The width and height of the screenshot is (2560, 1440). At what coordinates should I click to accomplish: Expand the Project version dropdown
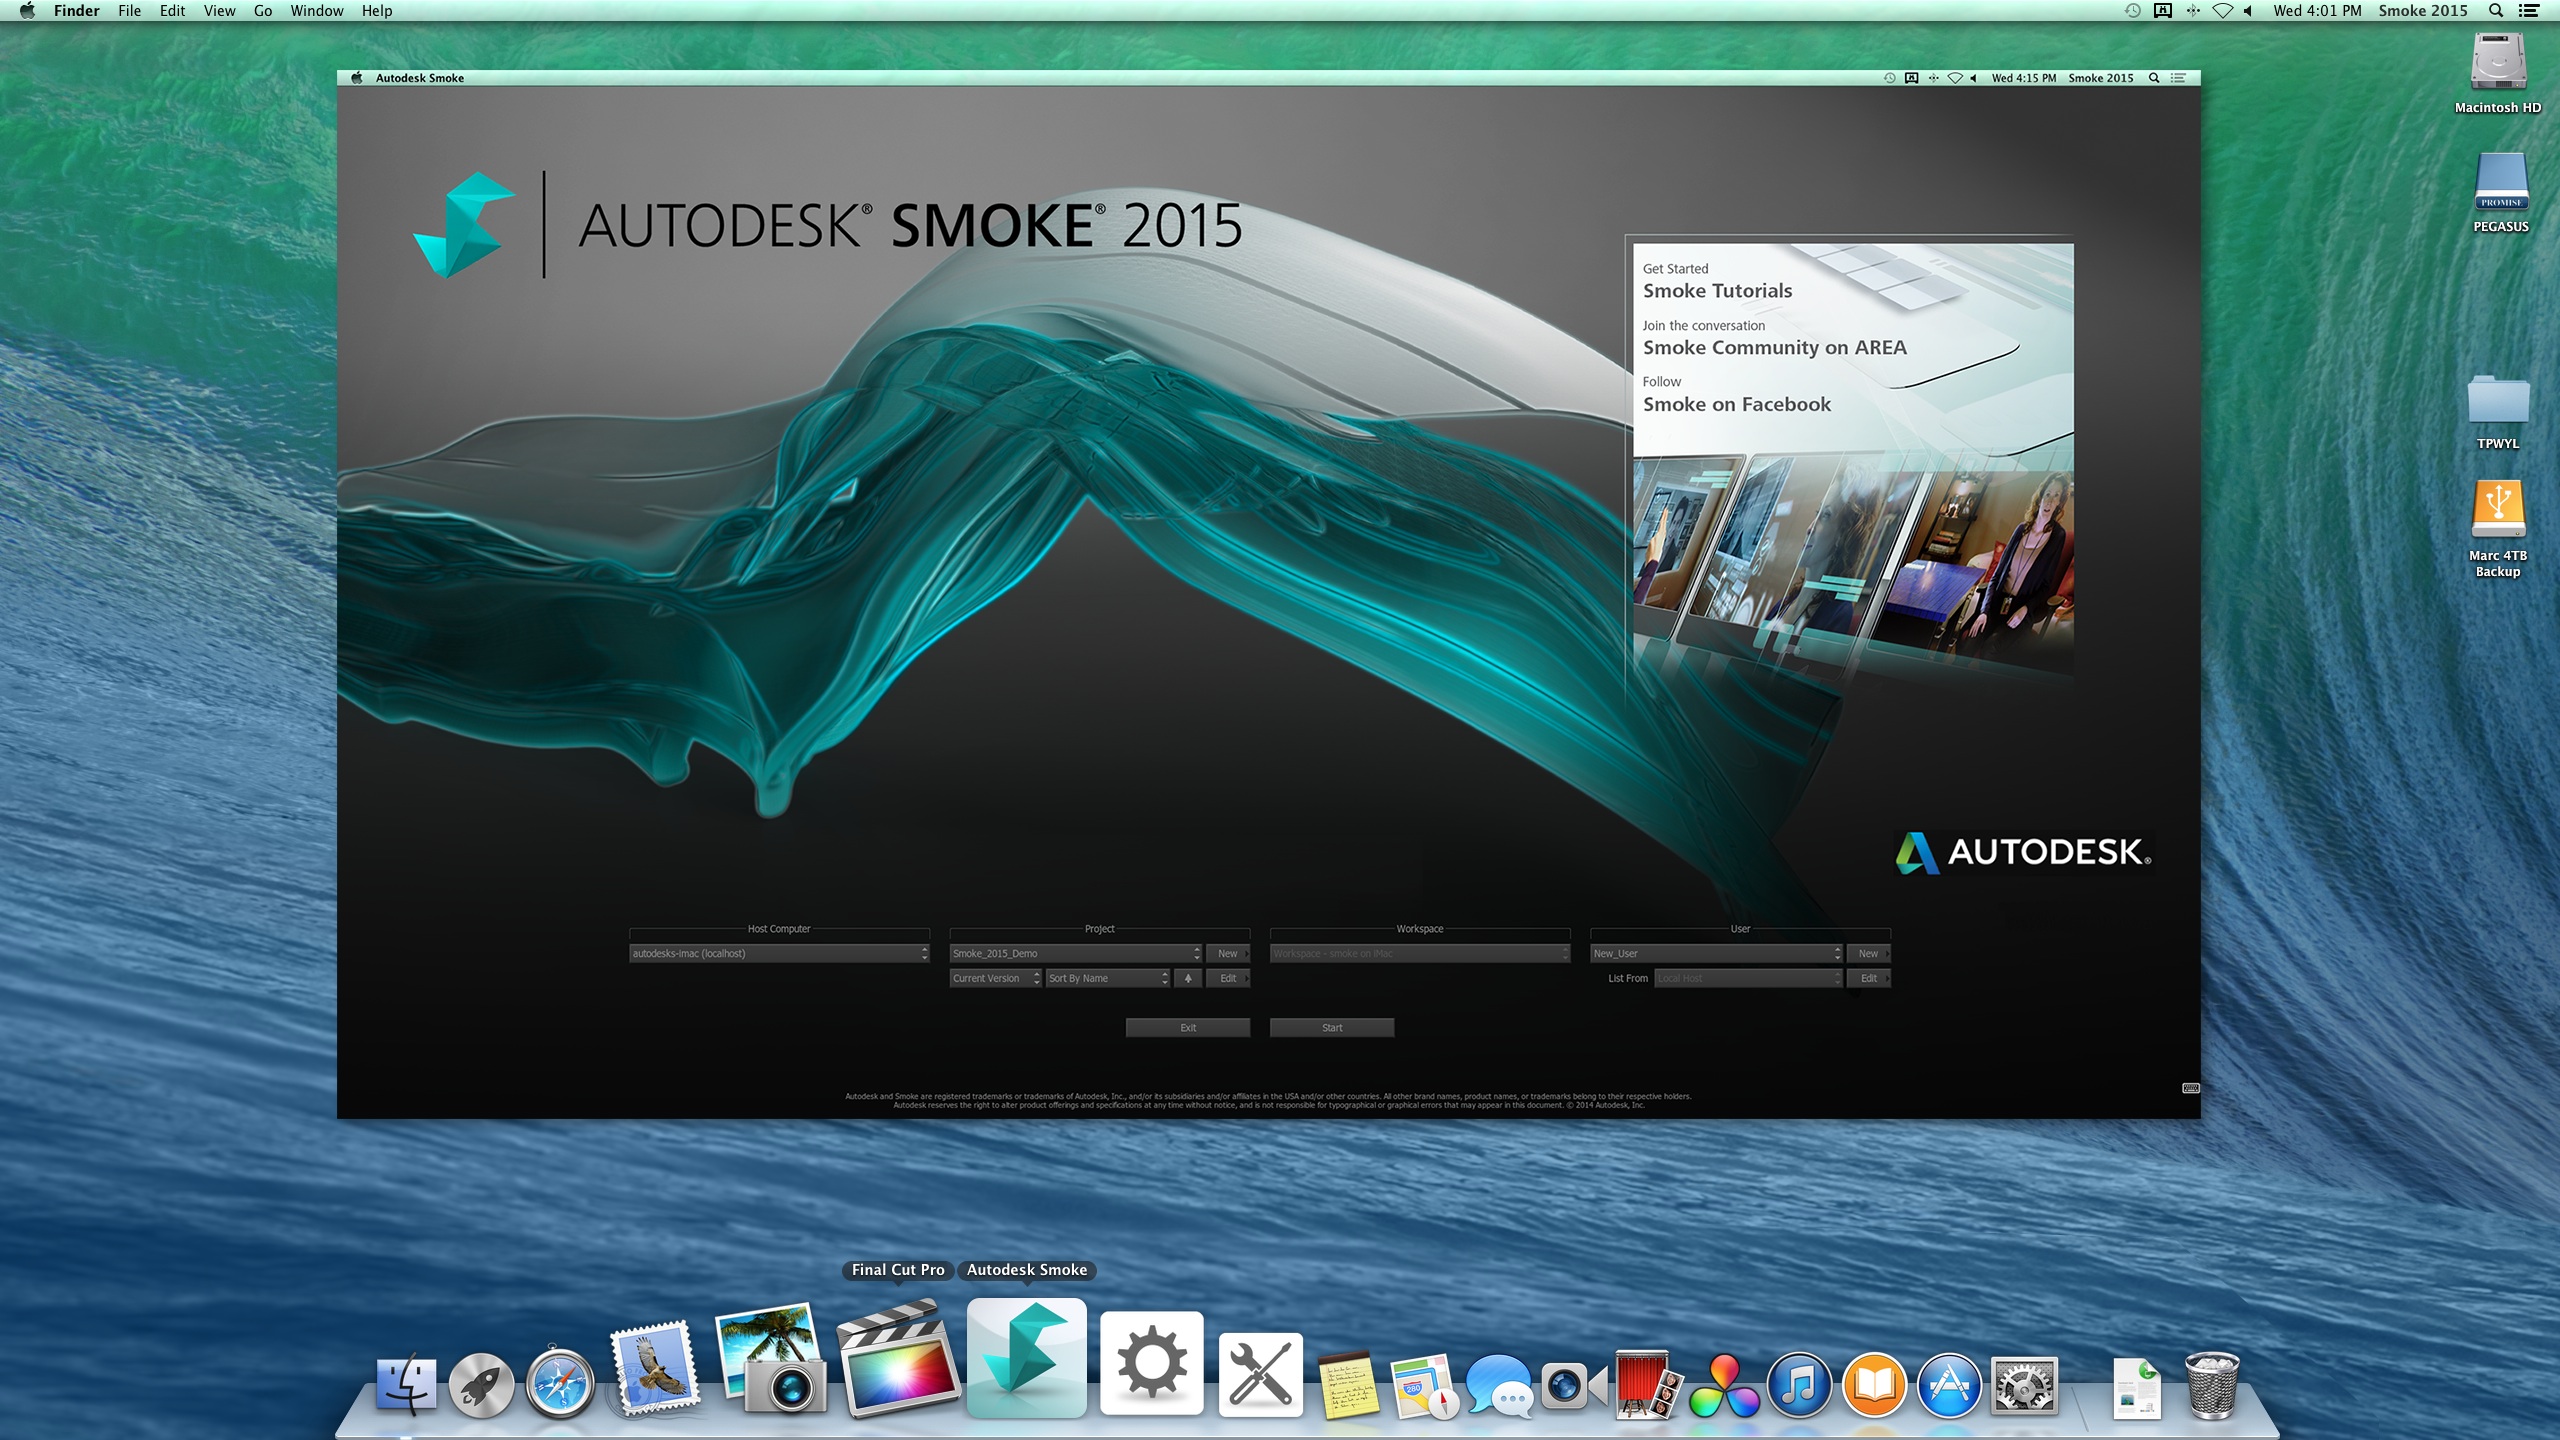click(993, 978)
